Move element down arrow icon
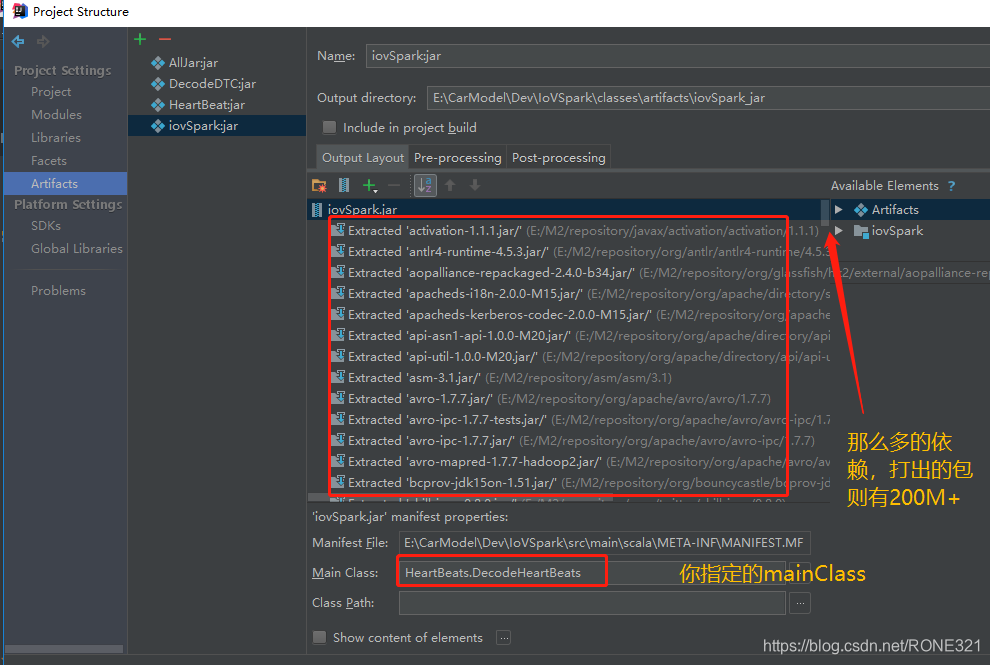Image resolution: width=990 pixels, height=665 pixels. point(475,185)
